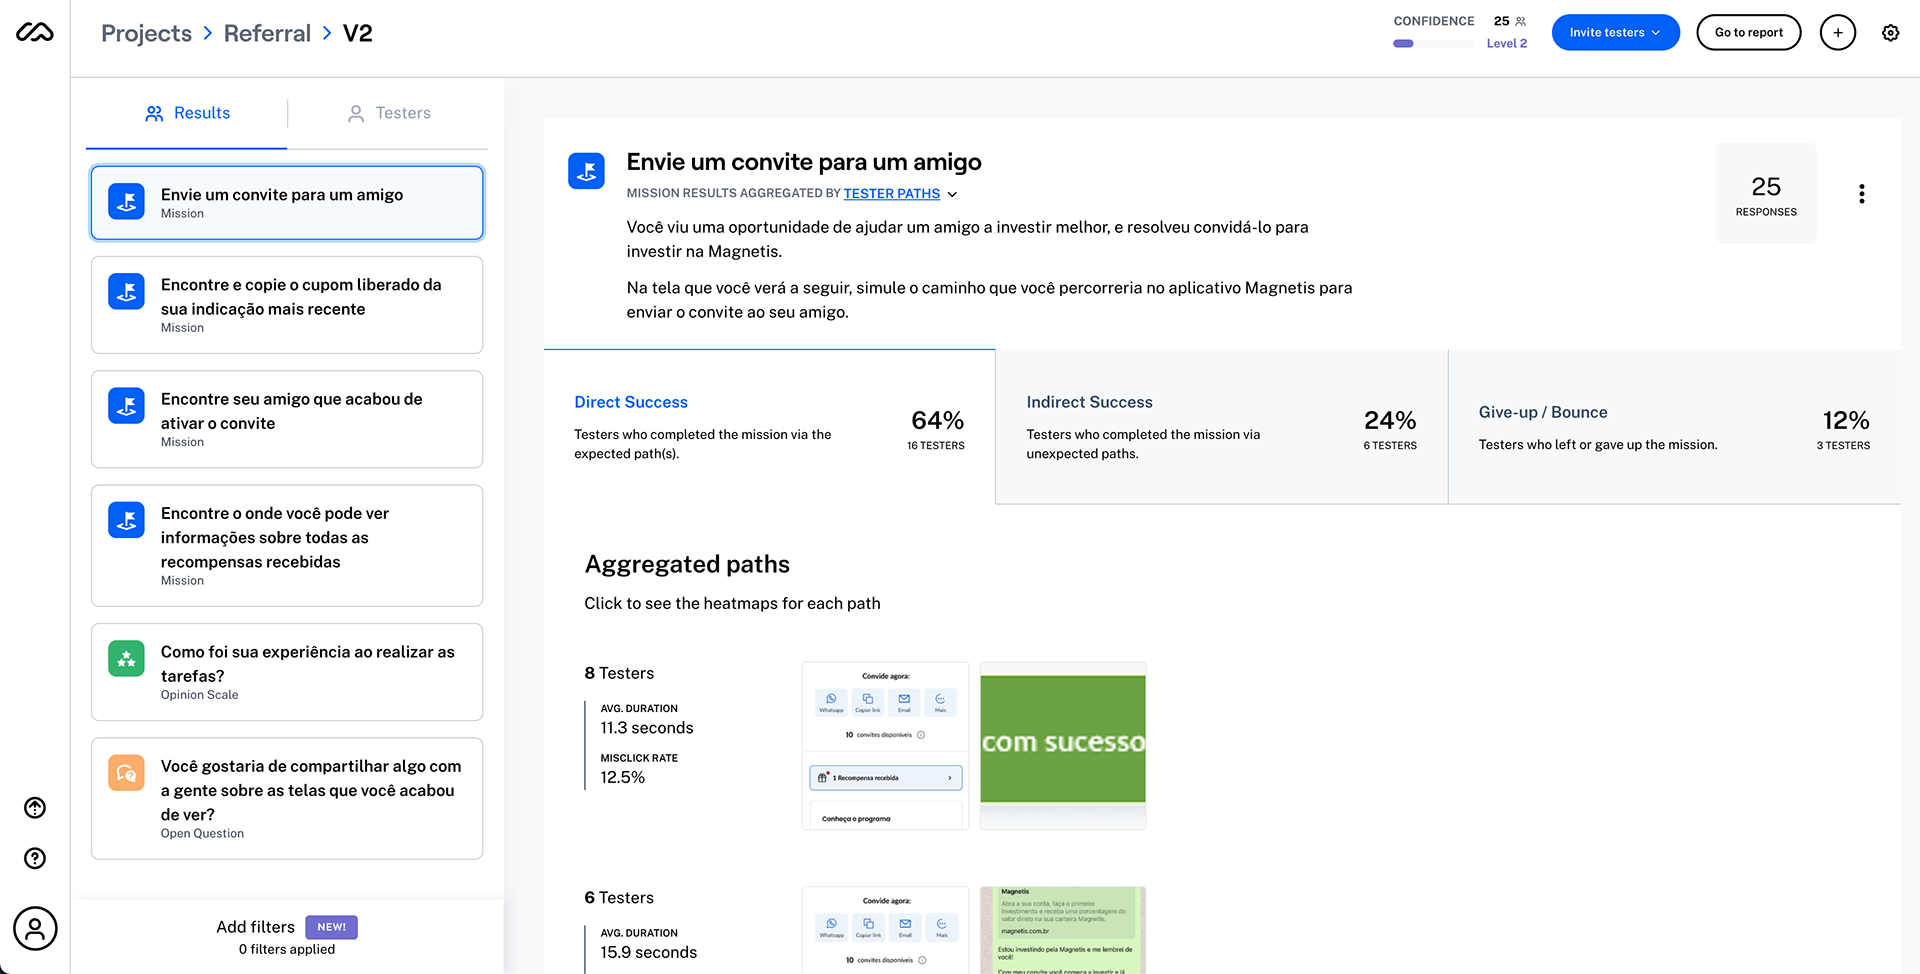Open the Invite testers dropdown
The width and height of the screenshot is (1920, 974).
[x=1615, y=33]
